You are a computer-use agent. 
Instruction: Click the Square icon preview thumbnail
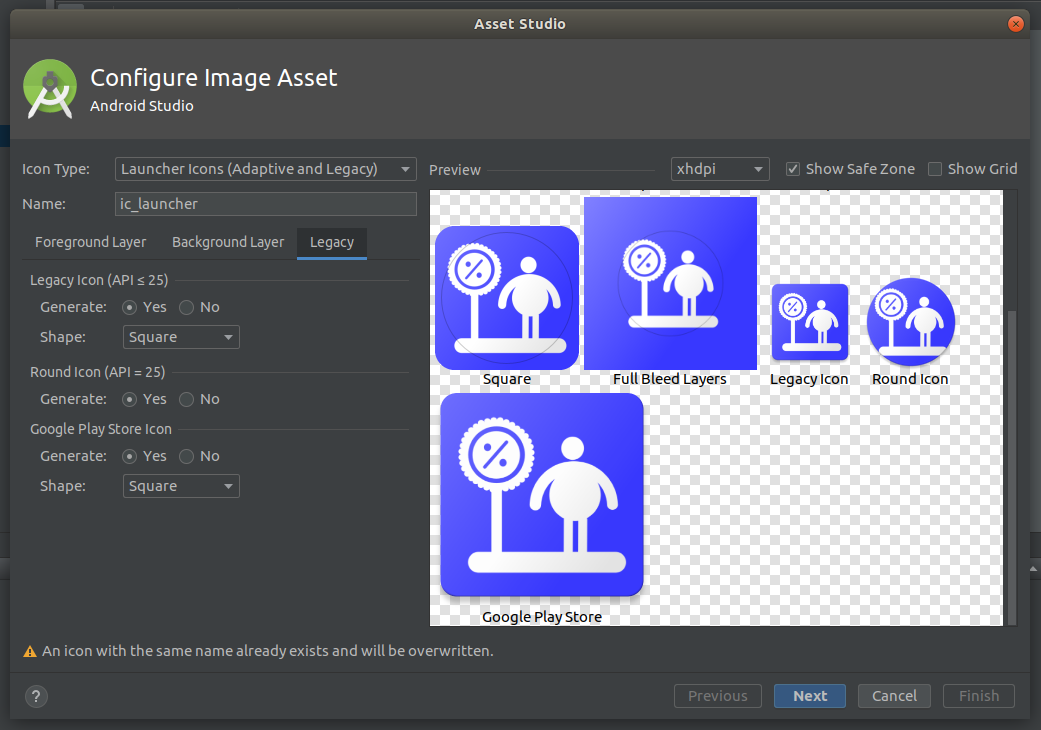click(x=506, y=295)
